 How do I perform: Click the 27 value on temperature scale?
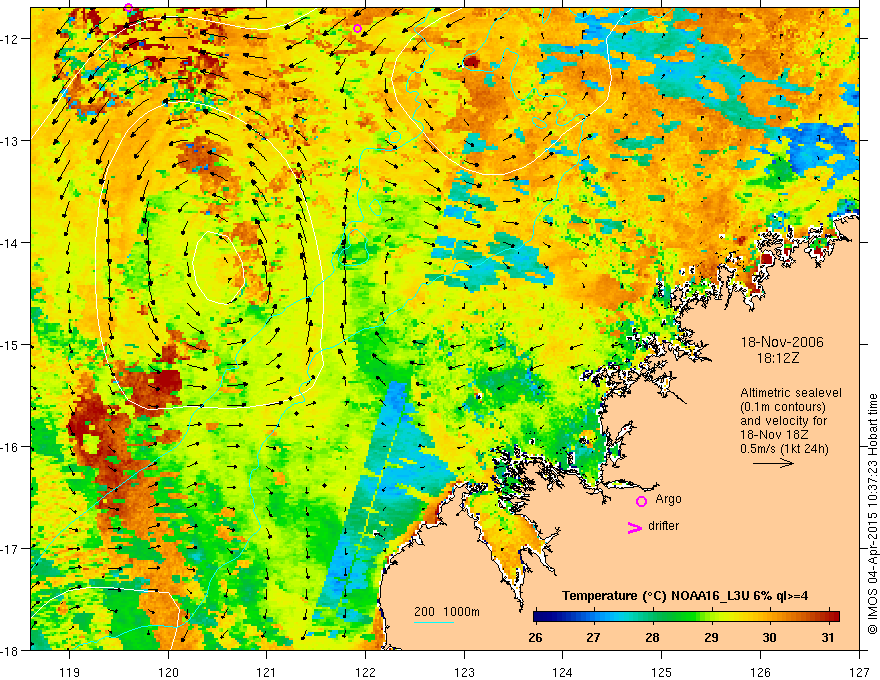[593, 637]
